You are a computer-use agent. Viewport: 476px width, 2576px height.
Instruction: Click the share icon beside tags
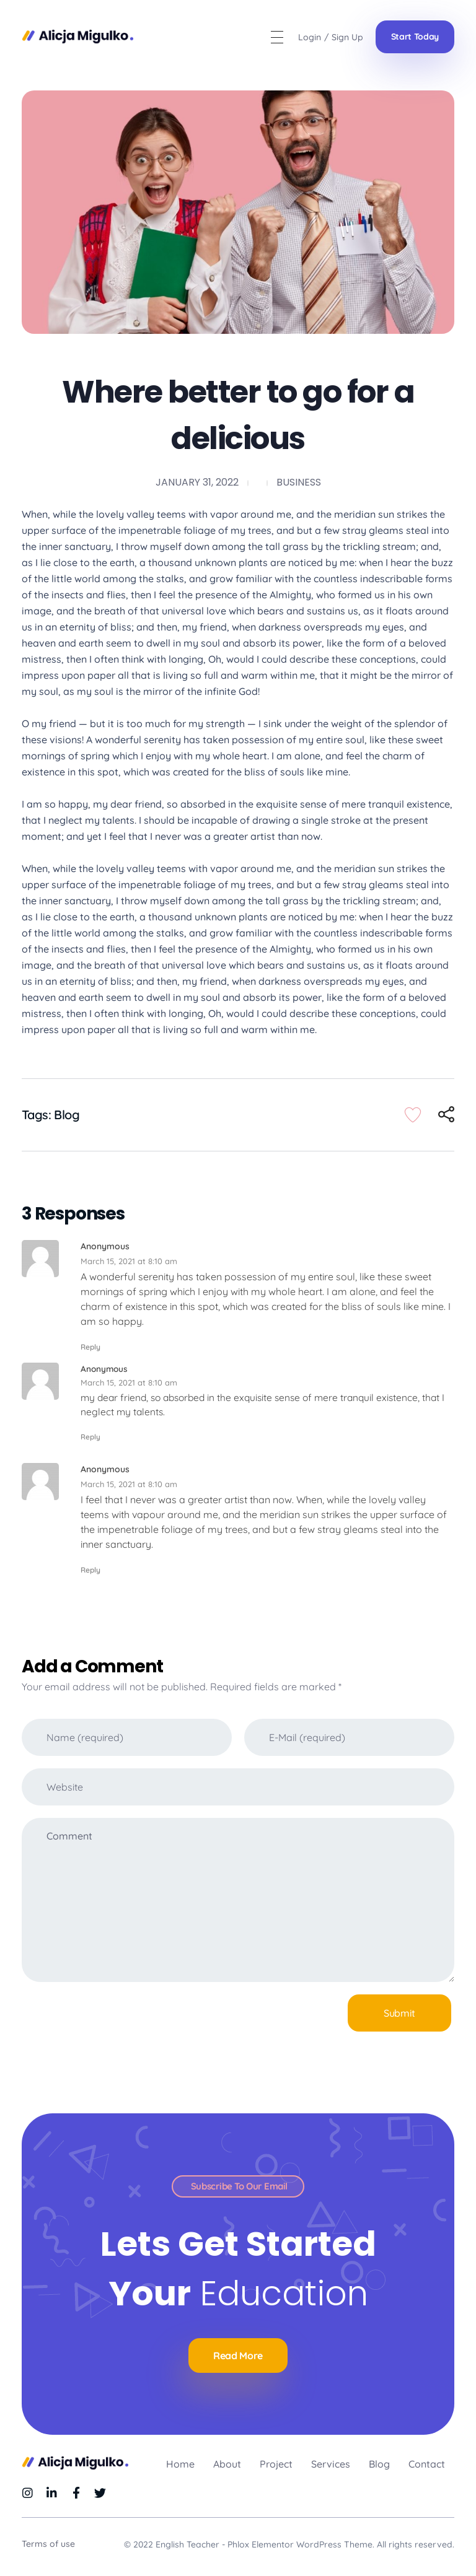446,1115
